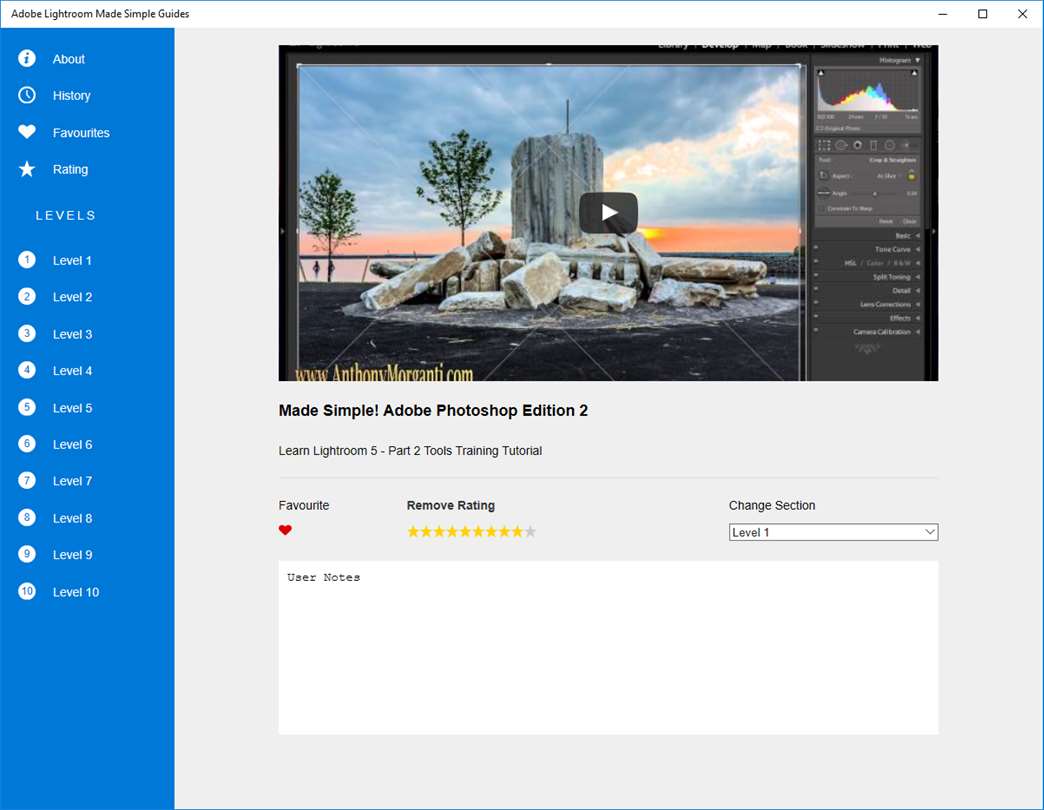The image size is (1044, 810).
Task: Open History via the clock icon
Action: click(27, 96)
